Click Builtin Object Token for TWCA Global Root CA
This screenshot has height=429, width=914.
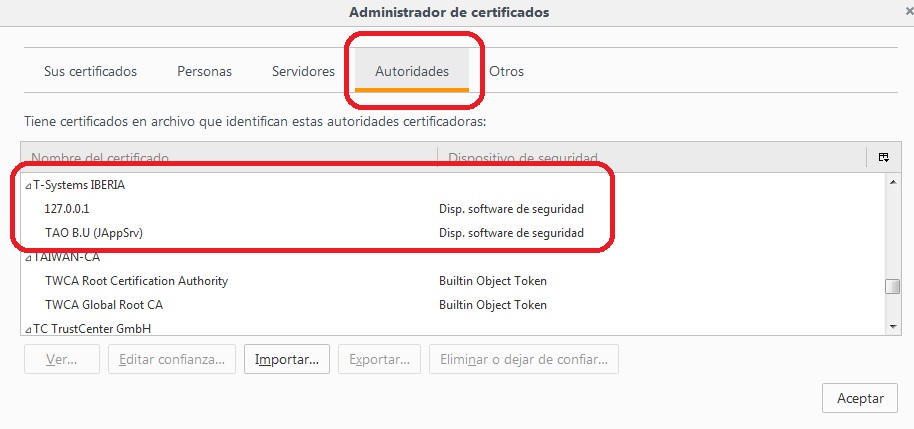coord(493,305)
